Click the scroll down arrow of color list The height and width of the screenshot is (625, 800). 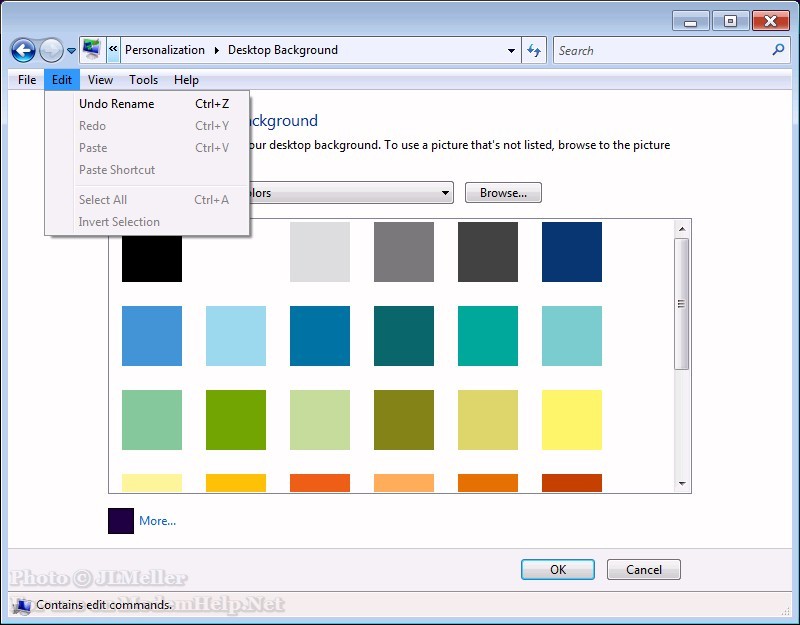click(682, 484)
